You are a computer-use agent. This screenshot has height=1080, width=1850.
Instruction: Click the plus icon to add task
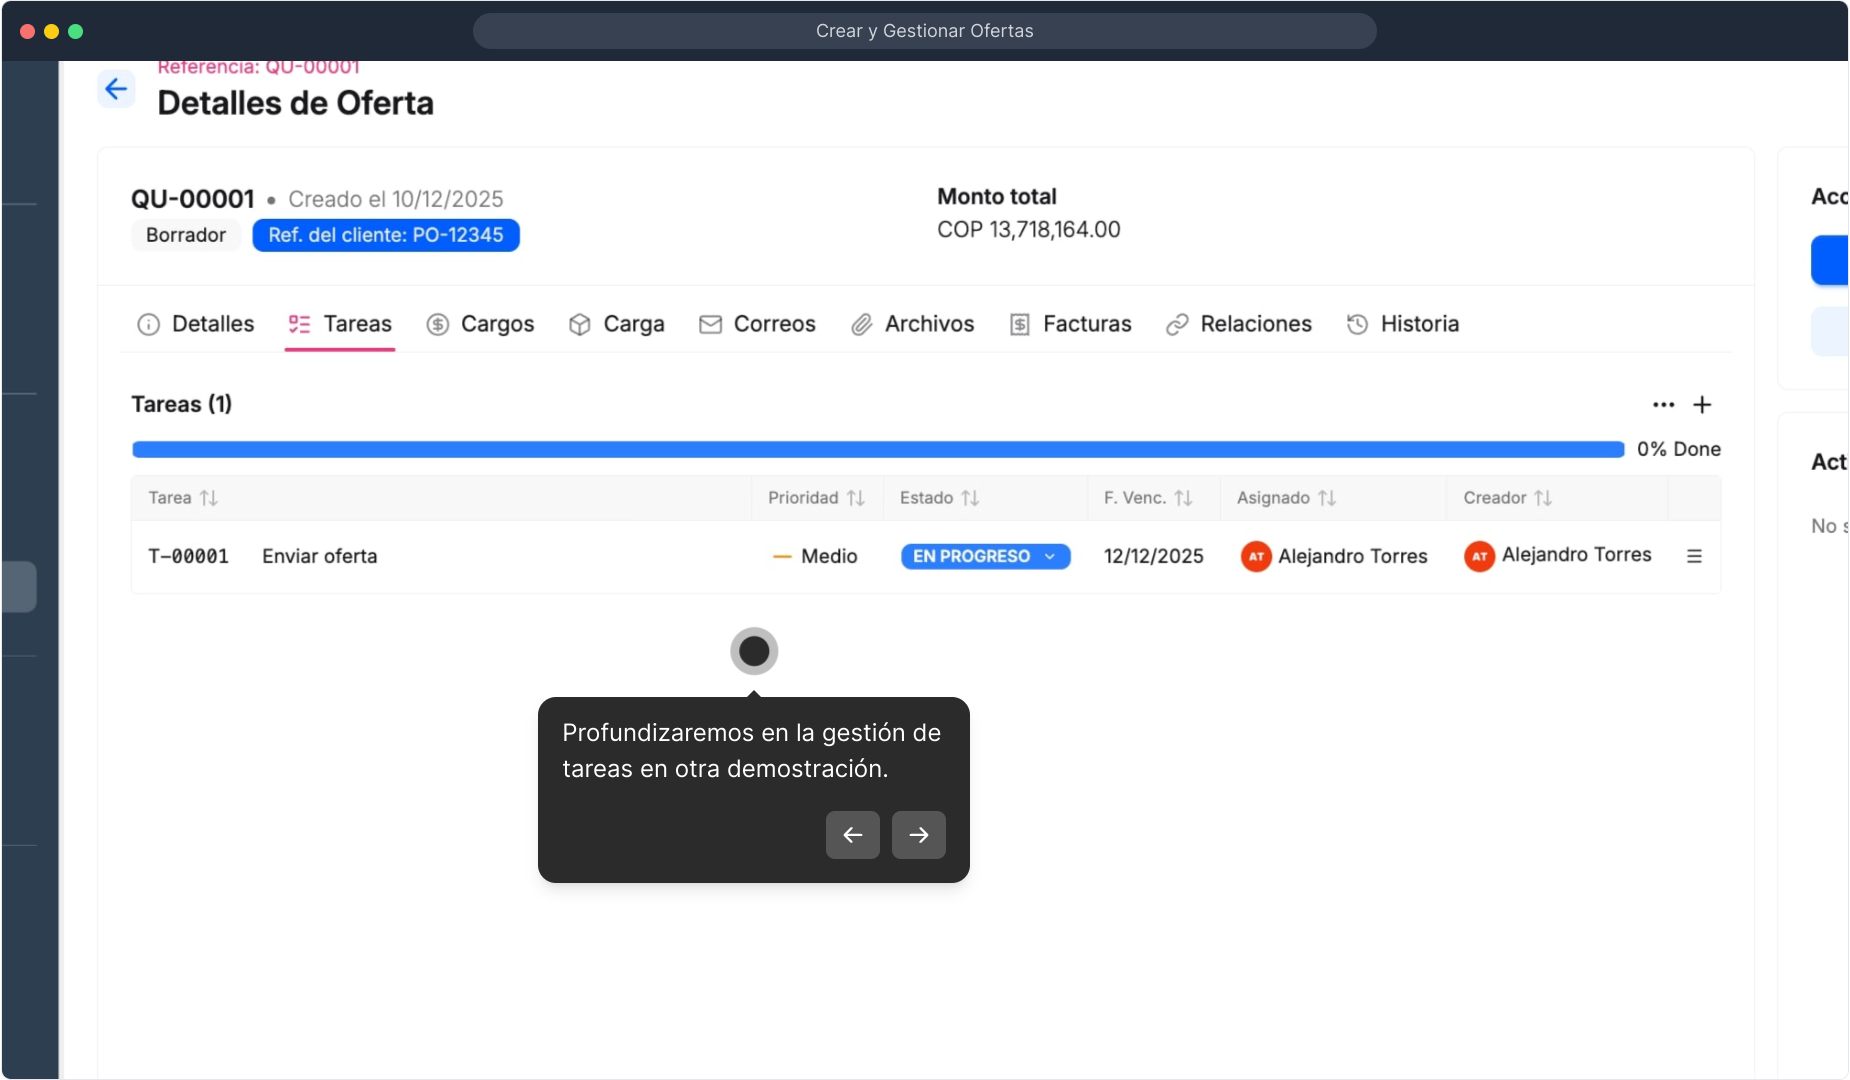tap(1702, 405)
